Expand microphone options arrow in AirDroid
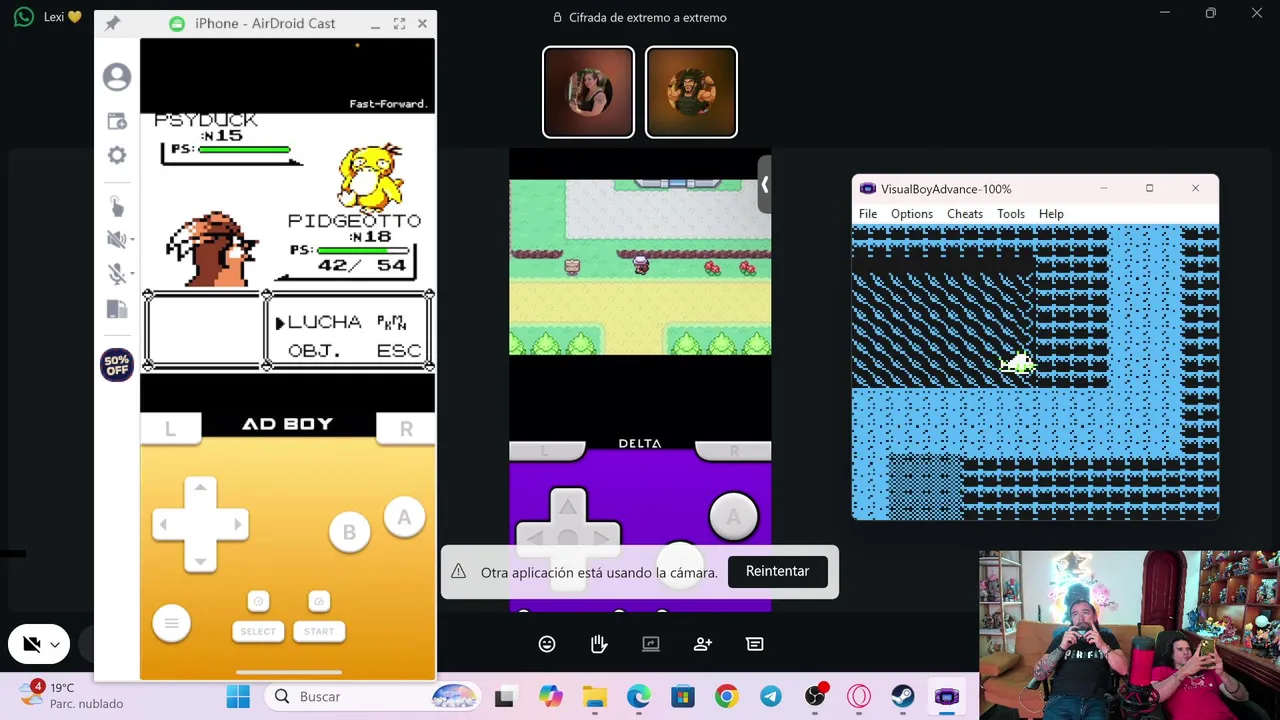The height and width of the screenshot is (720, 1280). click(x=132, y=275)
